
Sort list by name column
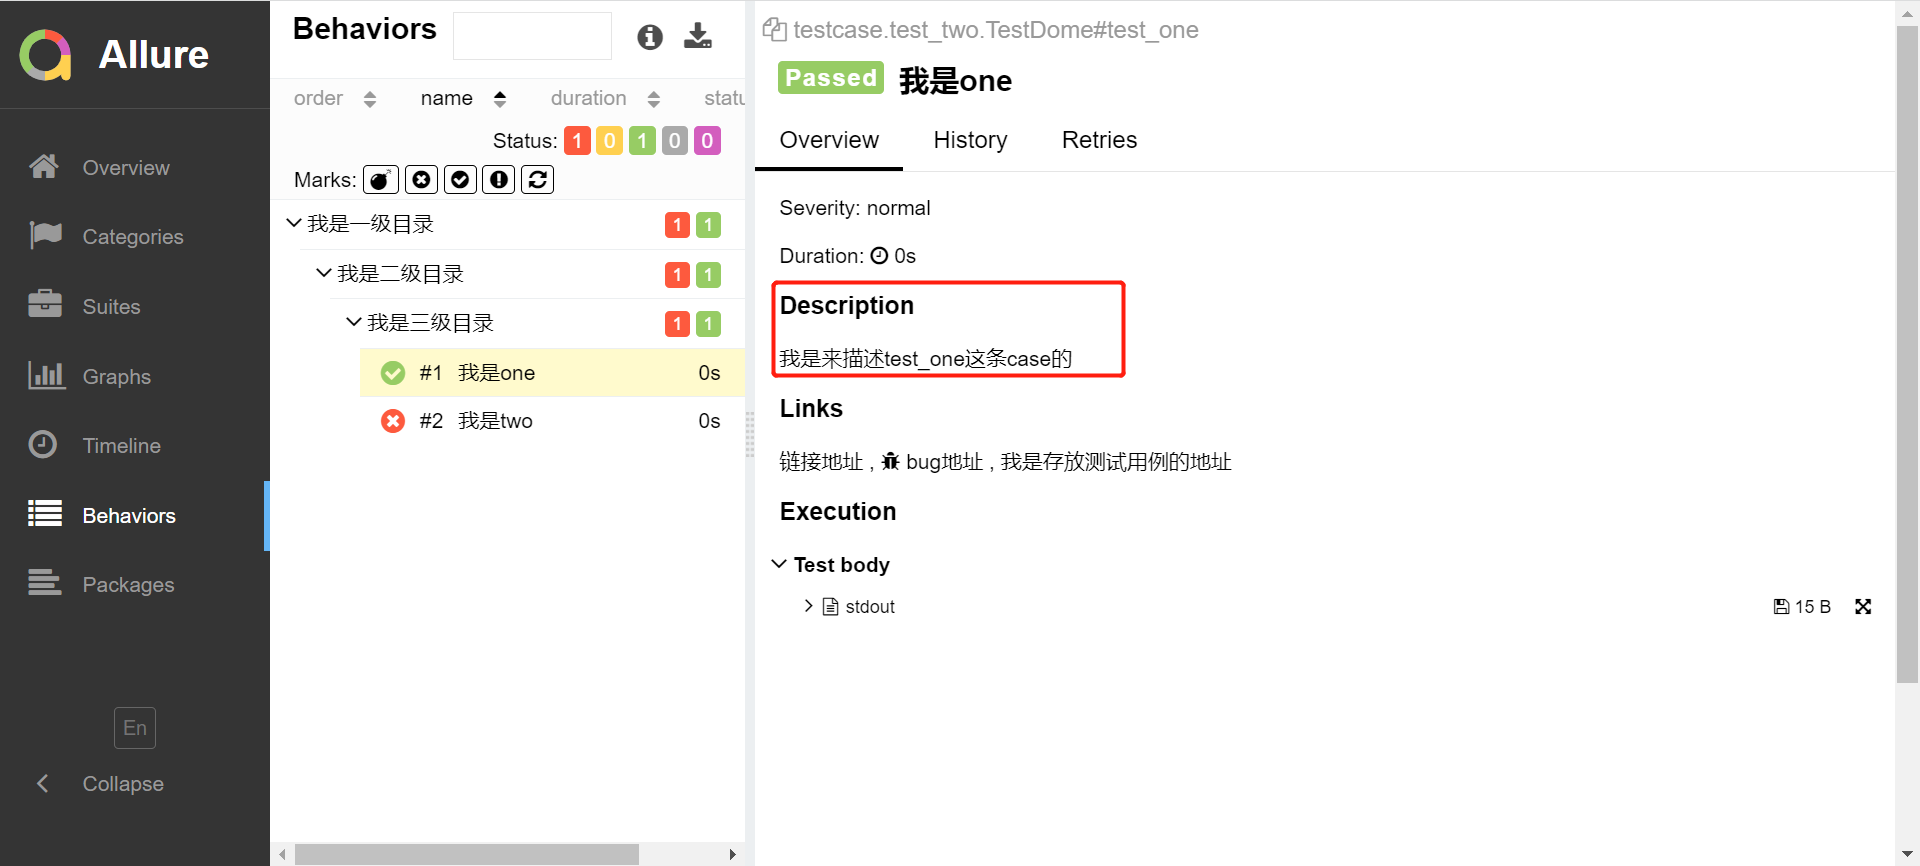pyautogui.click(x=463, y=98)
